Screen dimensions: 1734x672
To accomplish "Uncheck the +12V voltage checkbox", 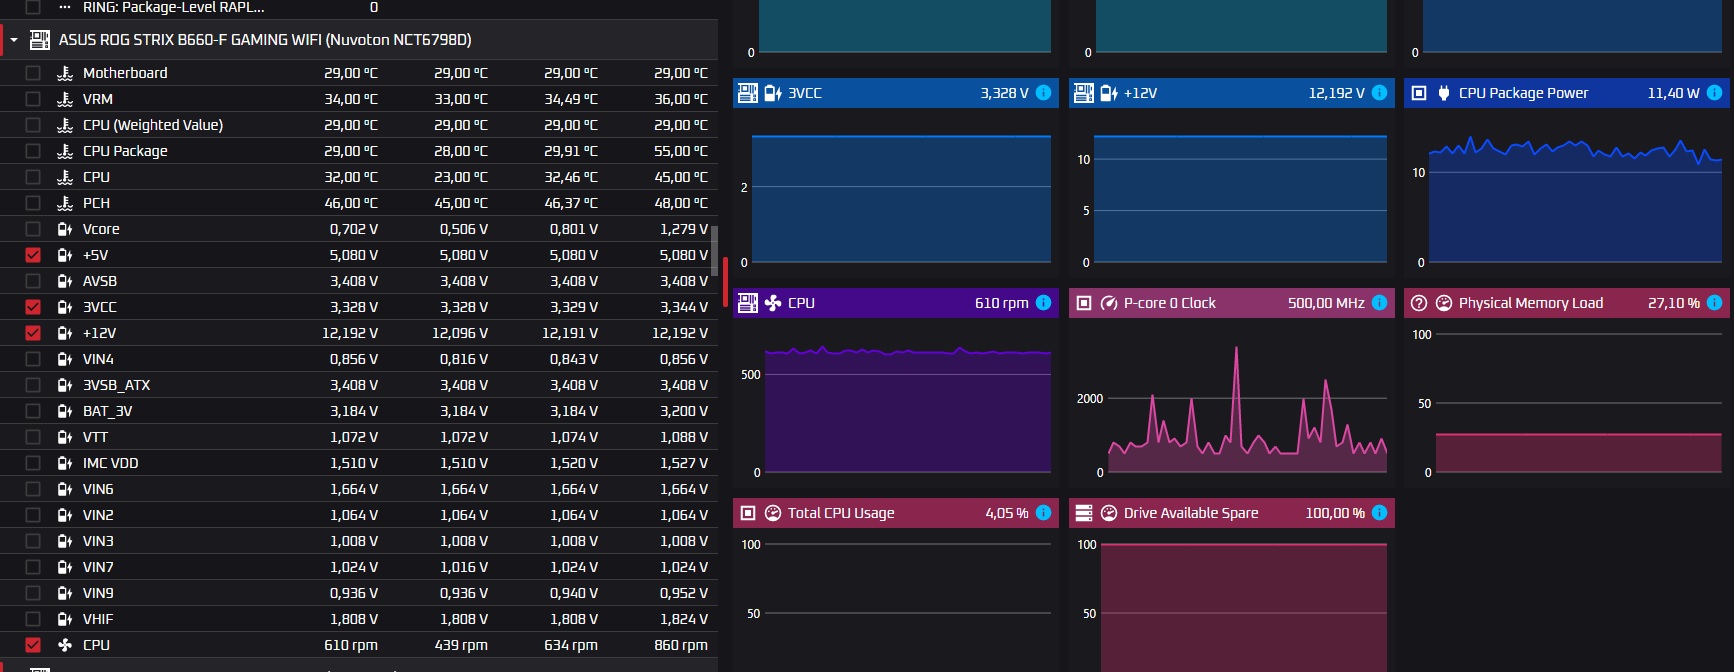I will (x=33, y=333).
